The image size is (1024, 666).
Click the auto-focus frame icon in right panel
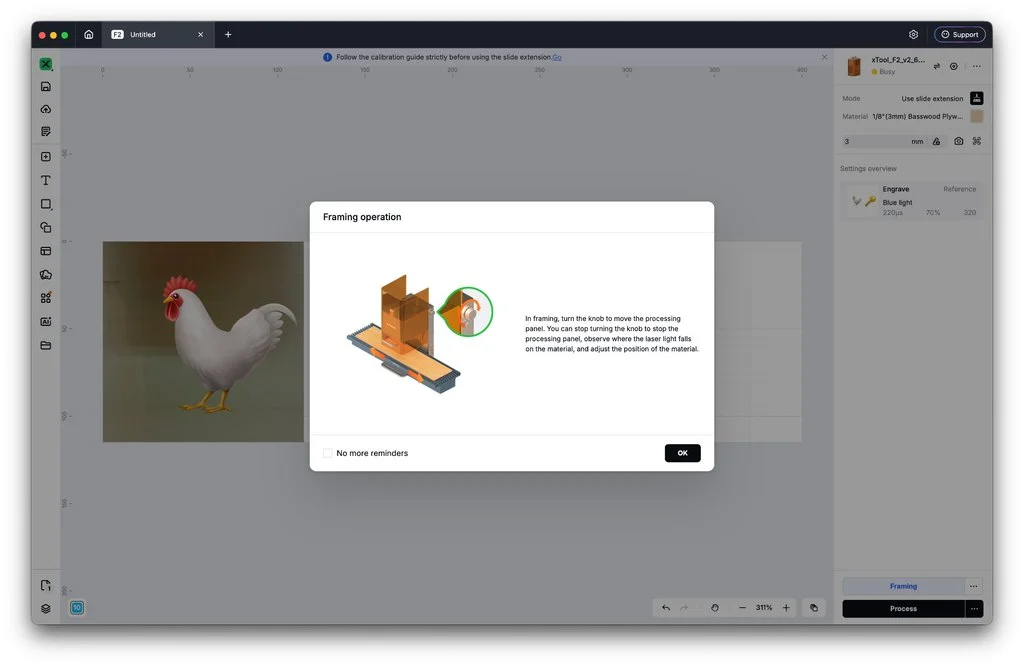(x=977, y=141)
